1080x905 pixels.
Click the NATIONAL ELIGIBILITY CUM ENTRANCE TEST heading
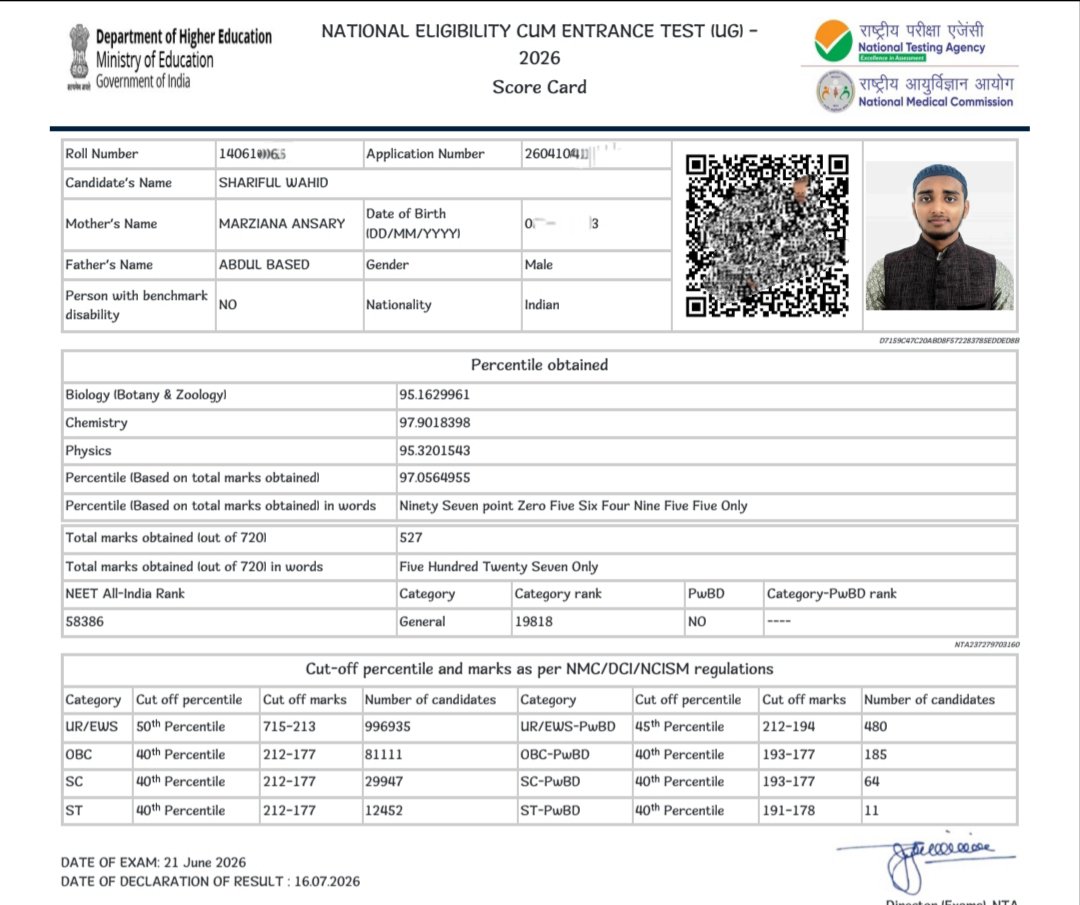[539, 44]
